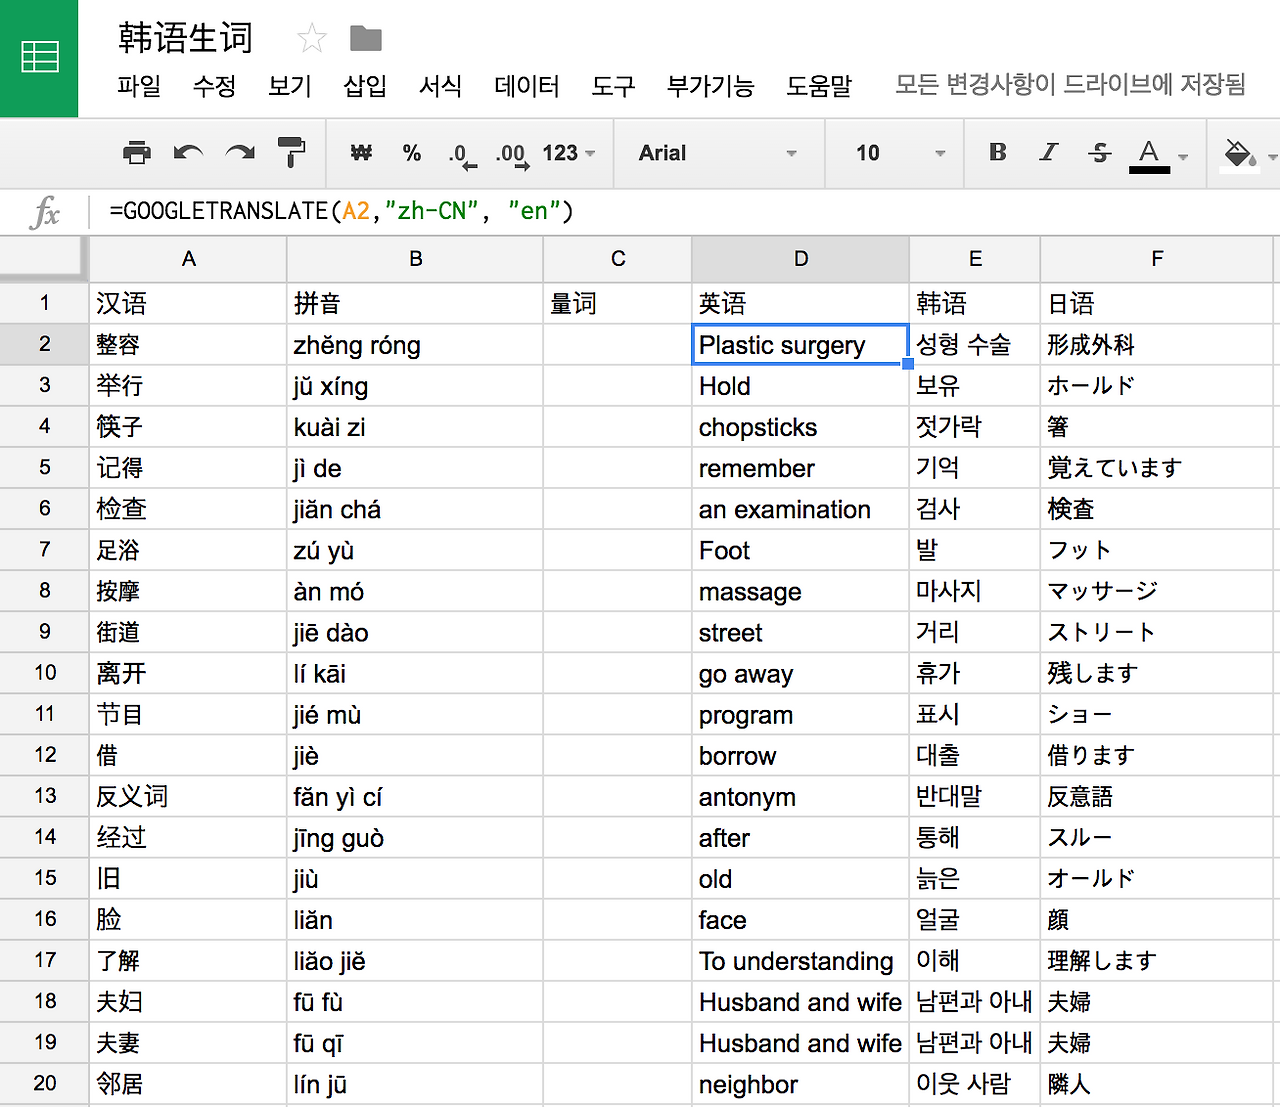Viewport: 1280px width, 1107px height.
Task: Click cell containing 성형 수술
Action: point(975,344)
